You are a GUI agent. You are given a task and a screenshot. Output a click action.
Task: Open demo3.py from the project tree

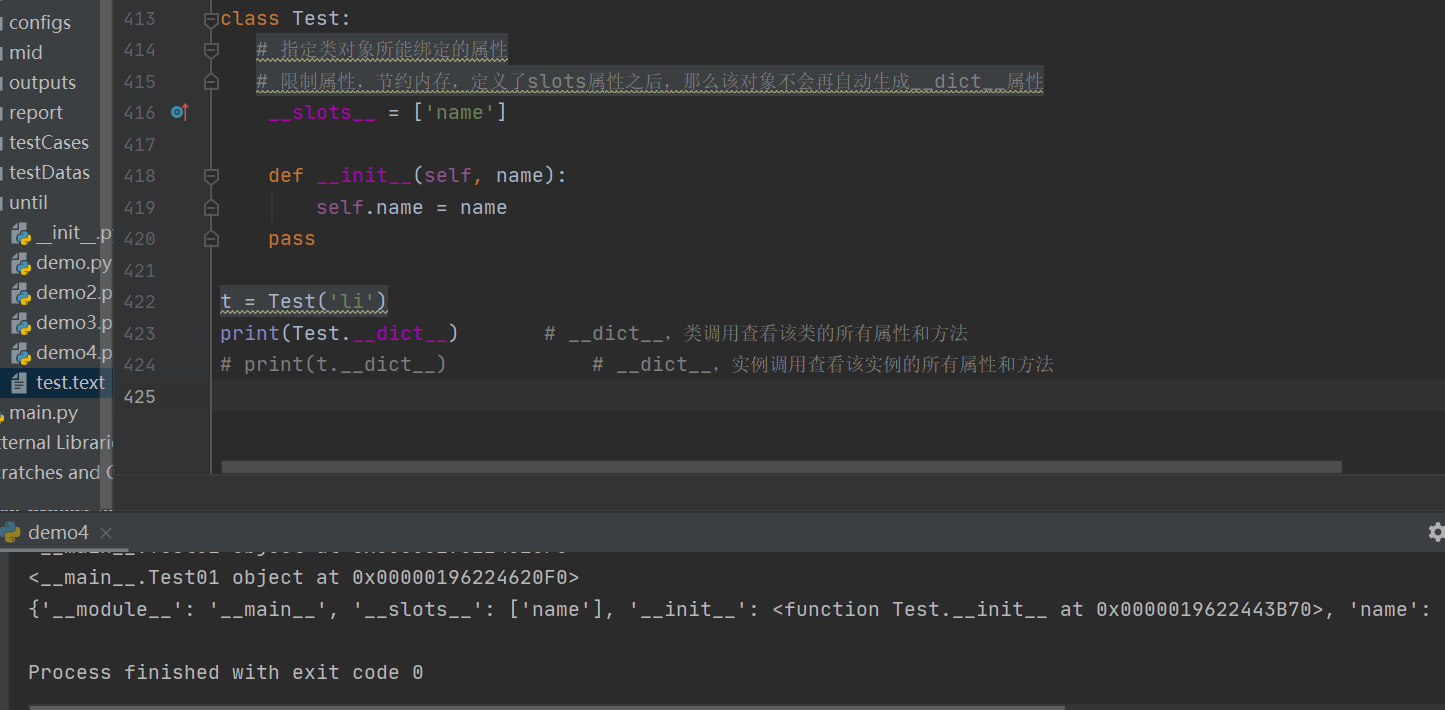click(x=74, y=323)
